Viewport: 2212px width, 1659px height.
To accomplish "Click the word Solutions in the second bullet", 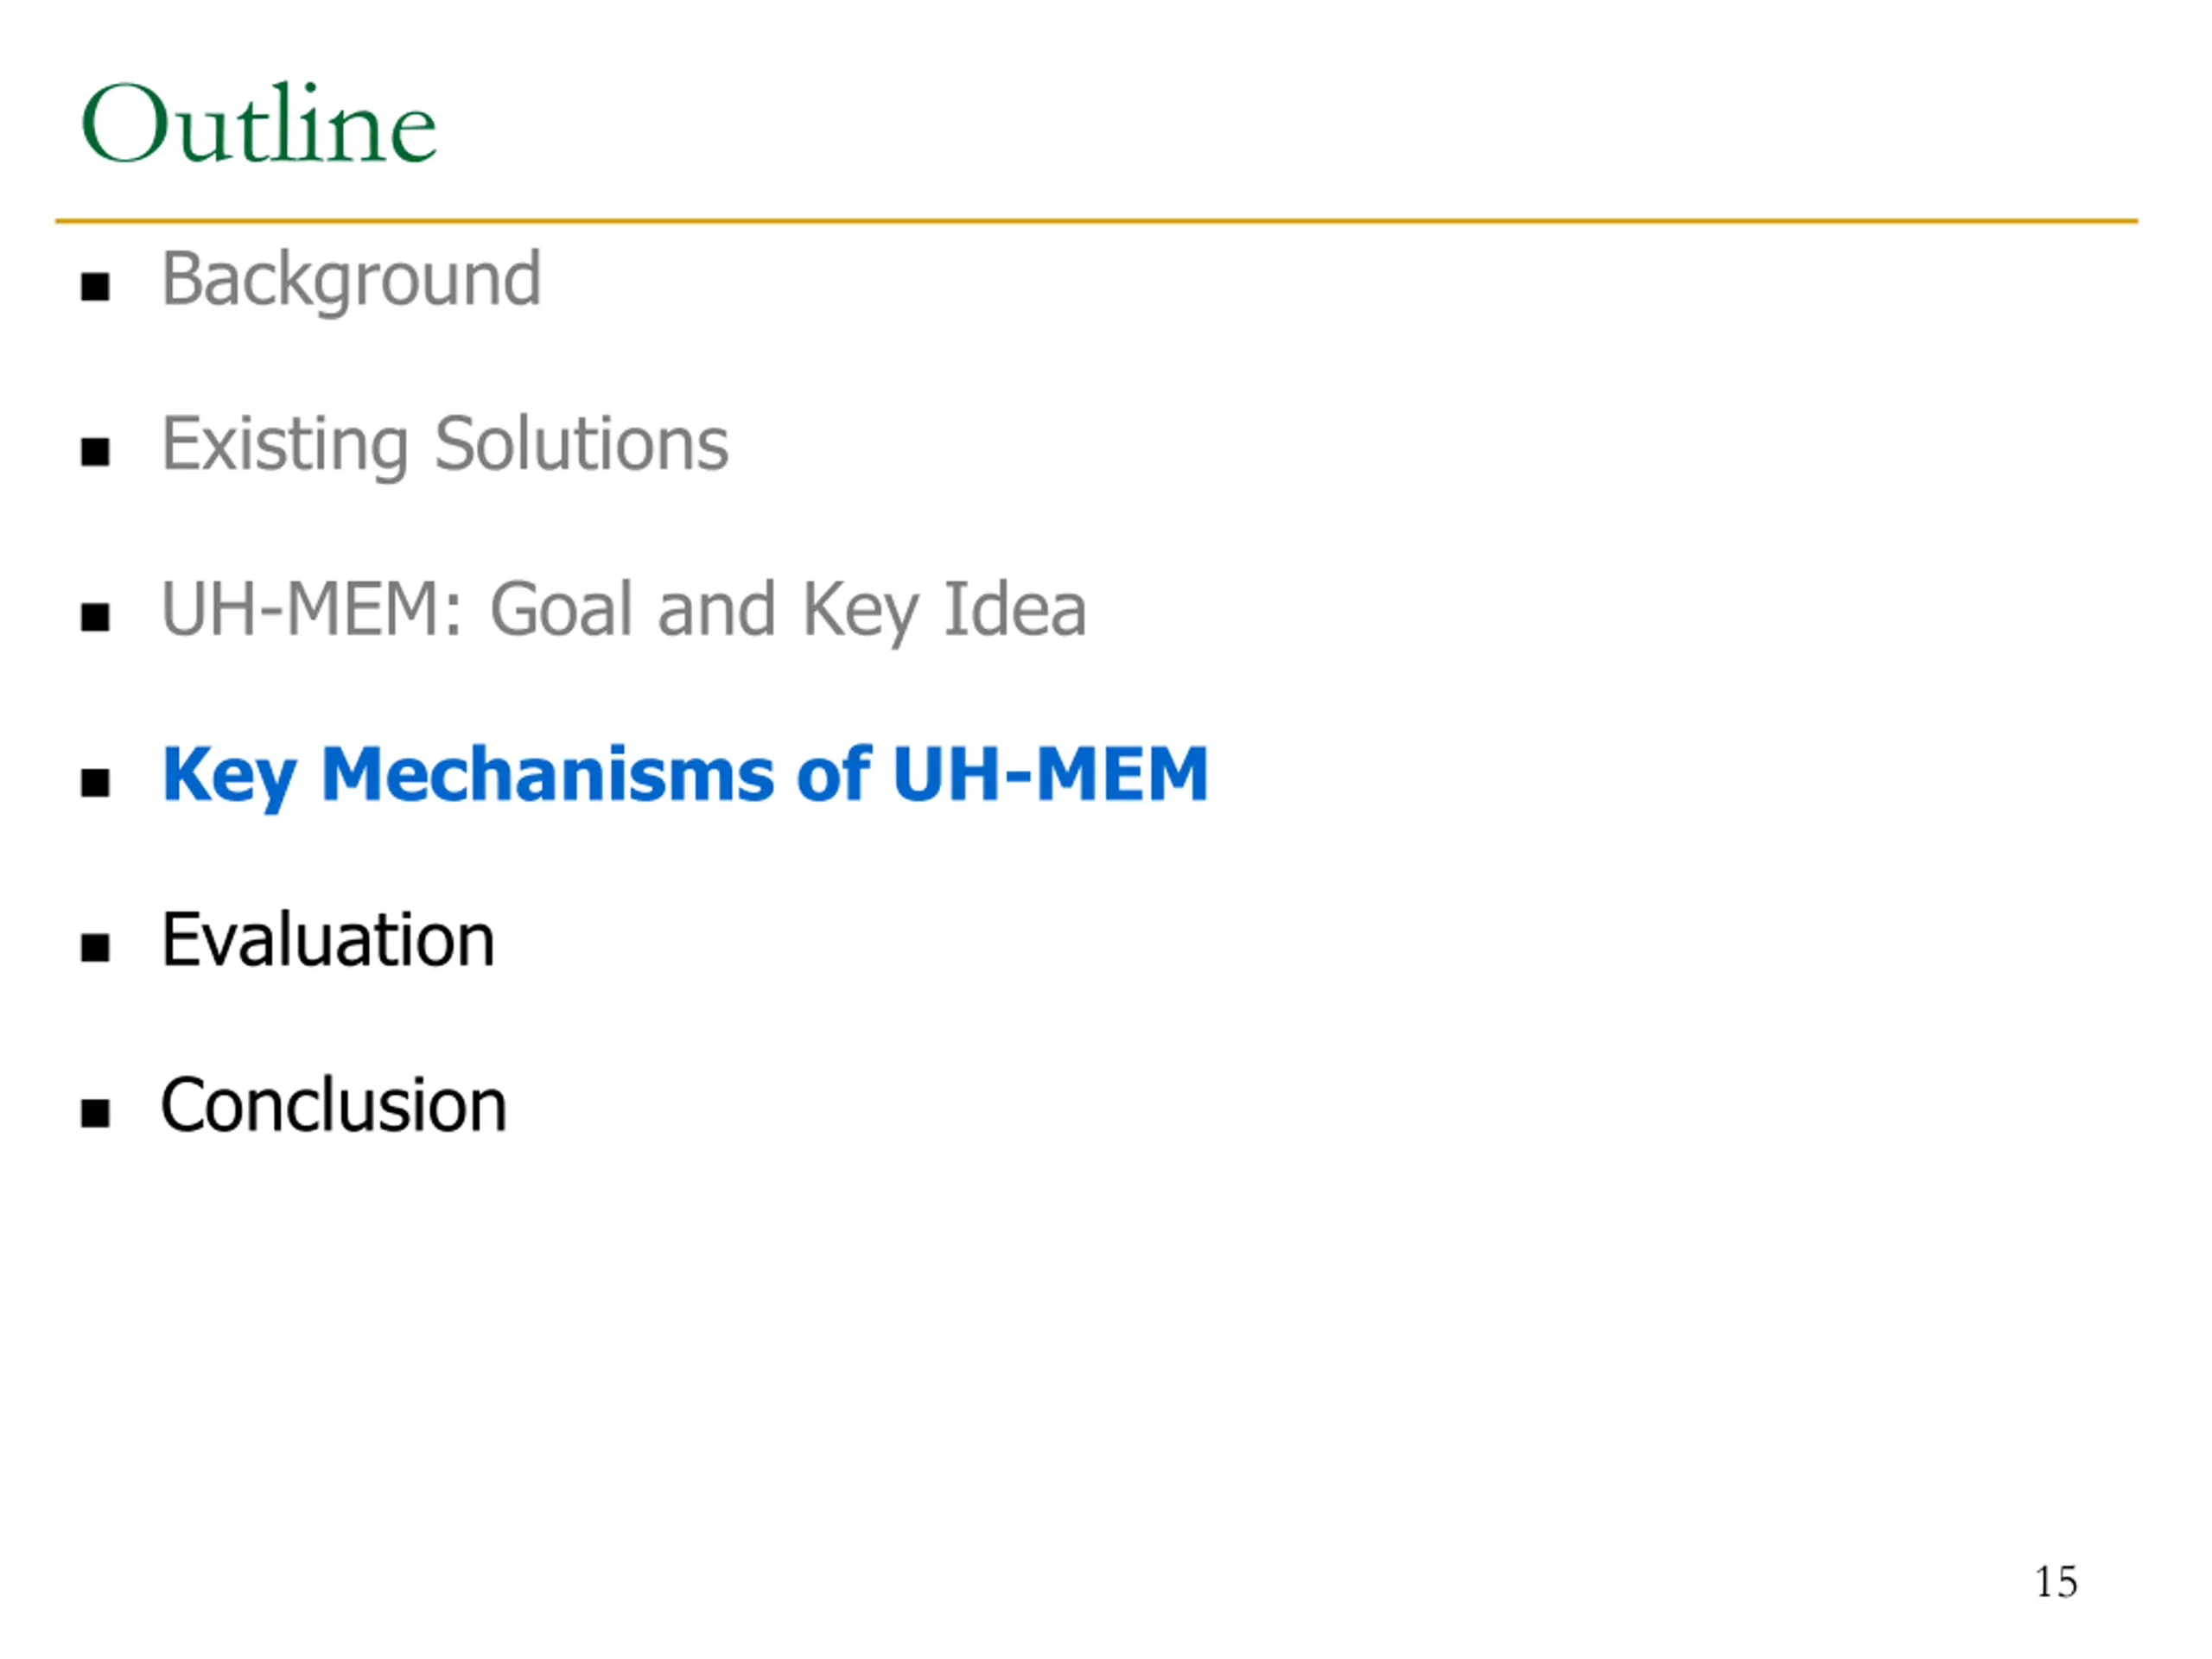I will tap(582, 444).
